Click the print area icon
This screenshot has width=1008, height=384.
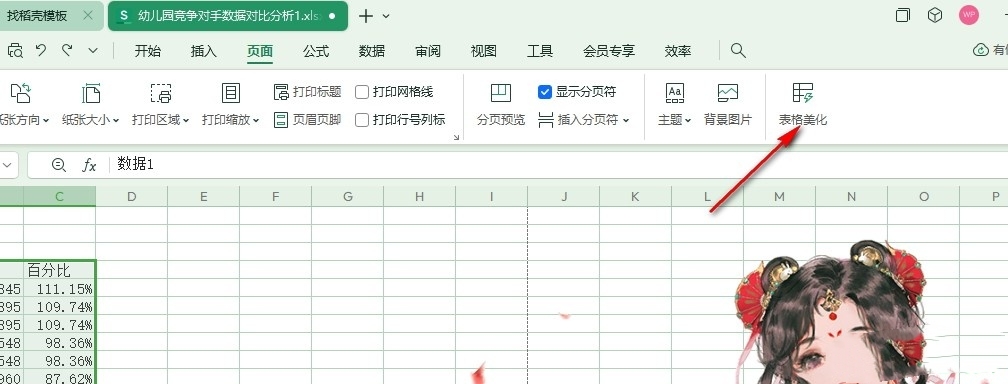coord(161,93)
